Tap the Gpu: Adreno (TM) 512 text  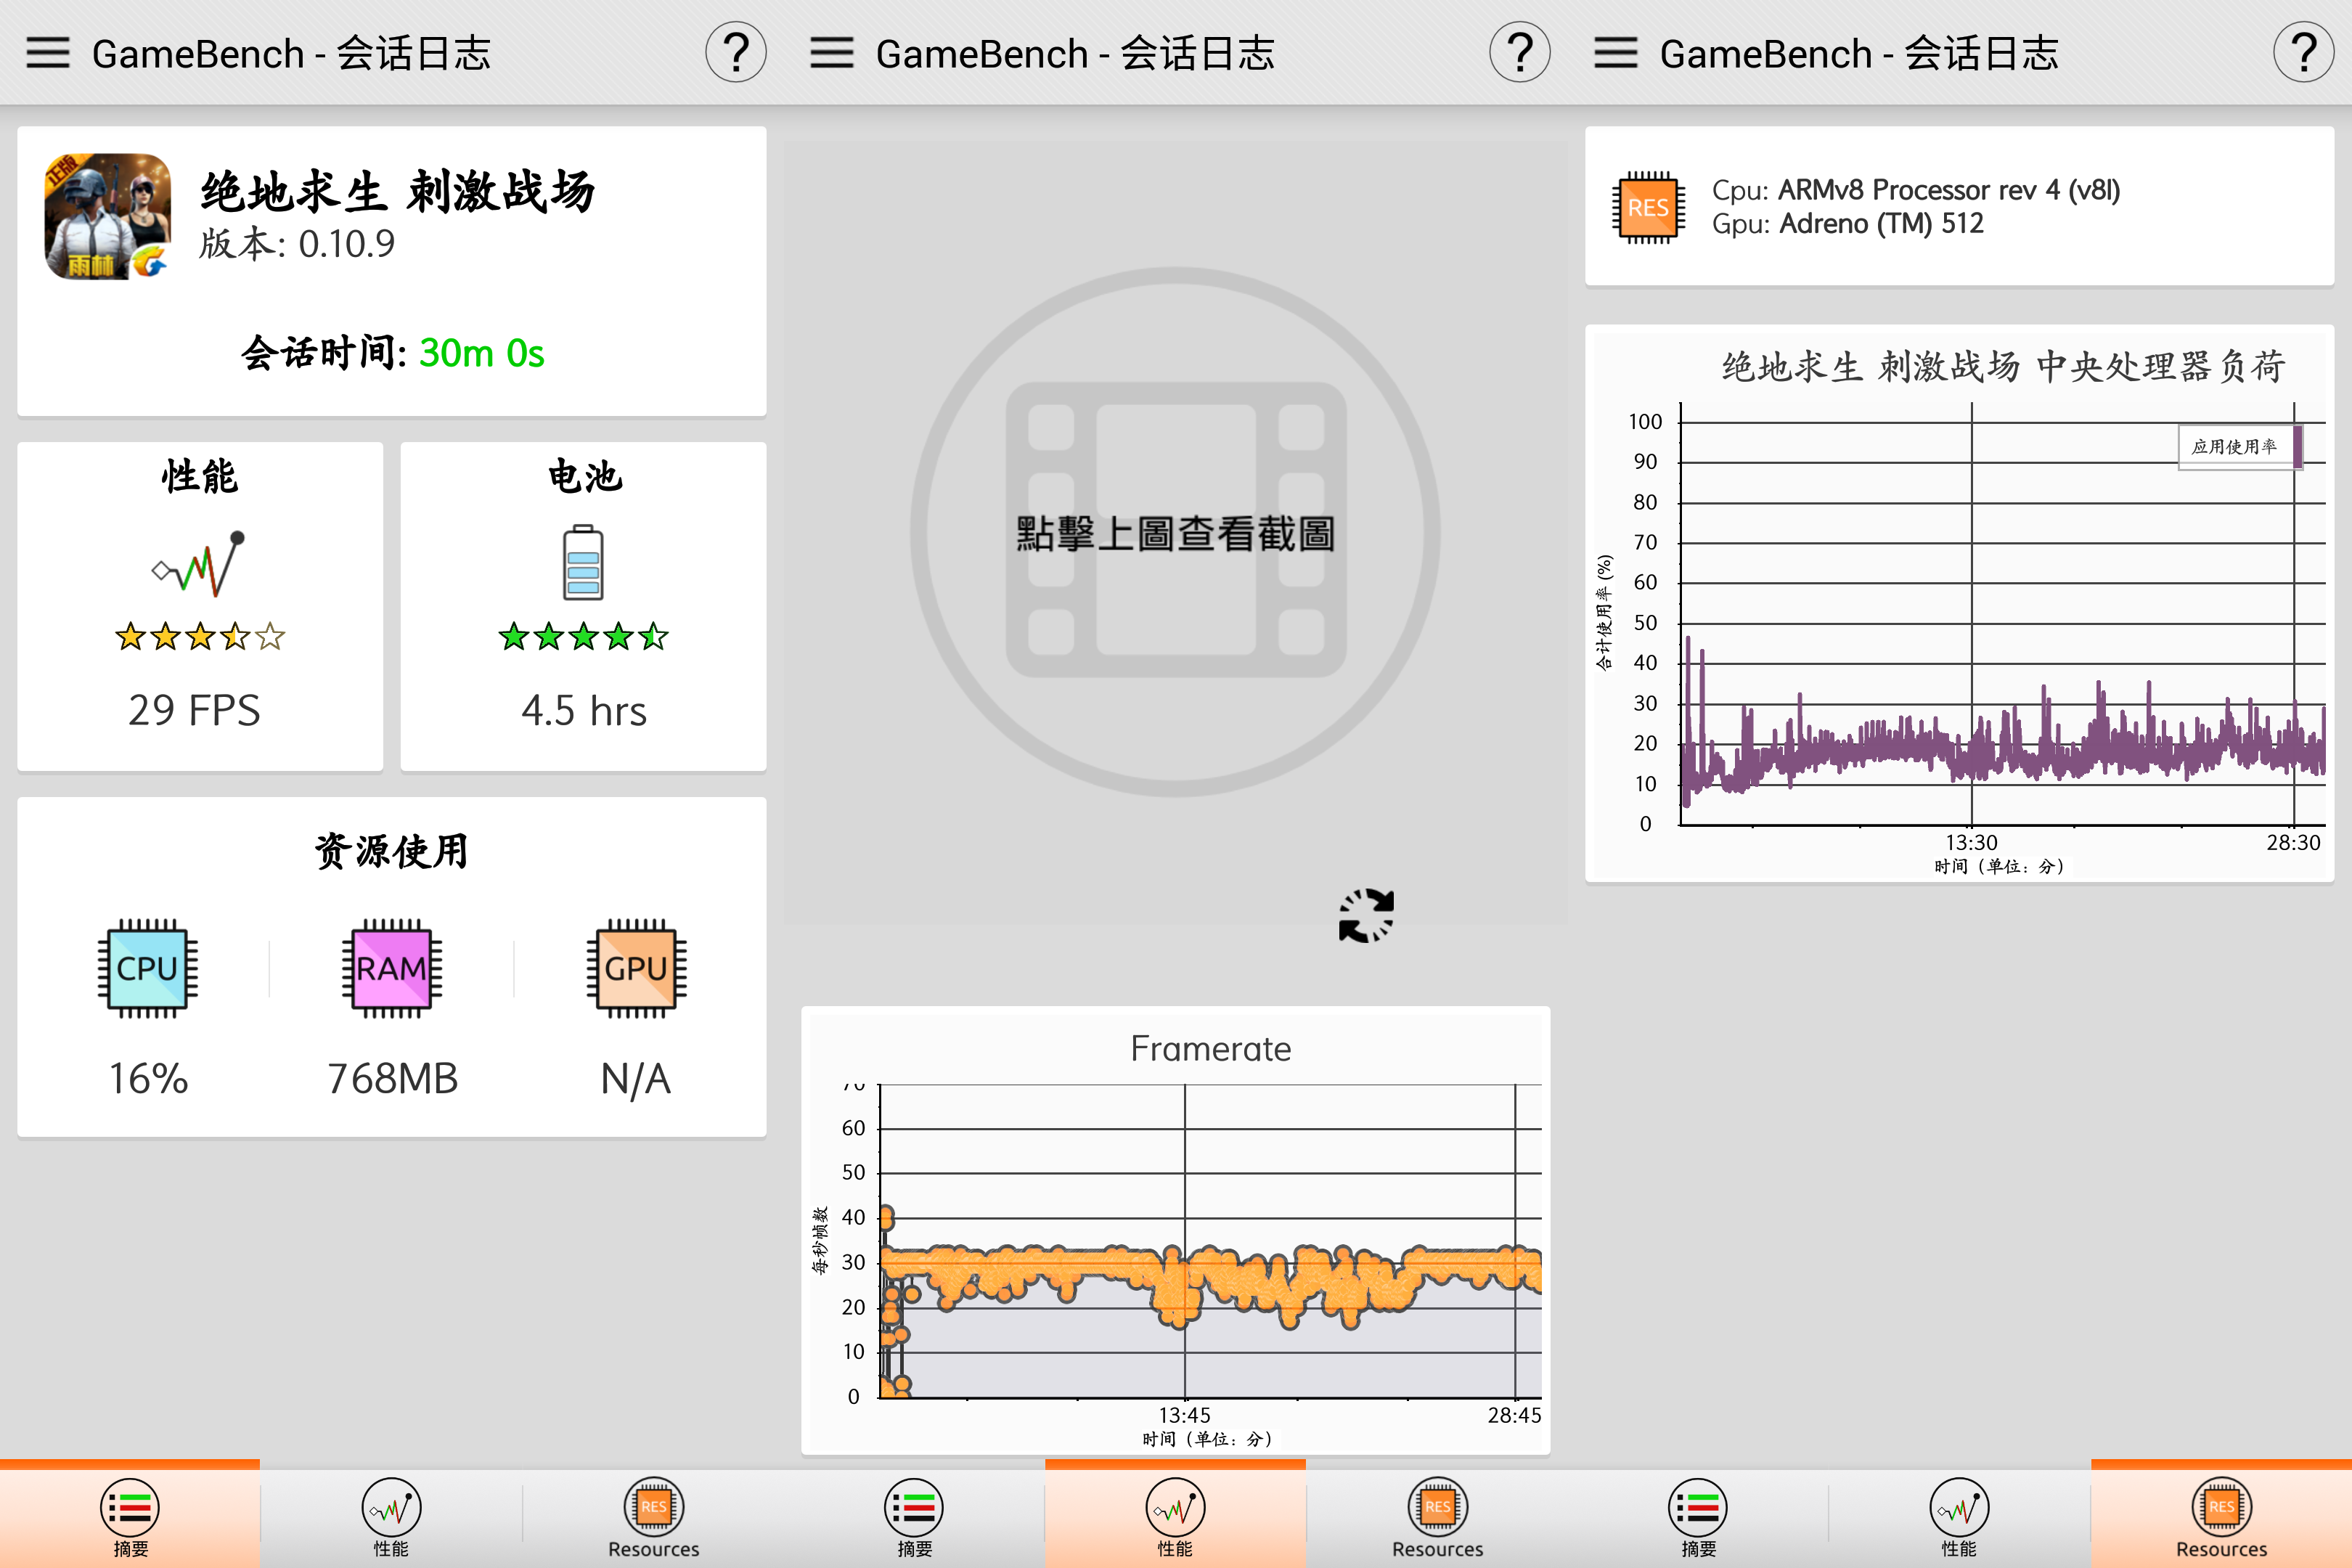click(x=1848, y=224)
